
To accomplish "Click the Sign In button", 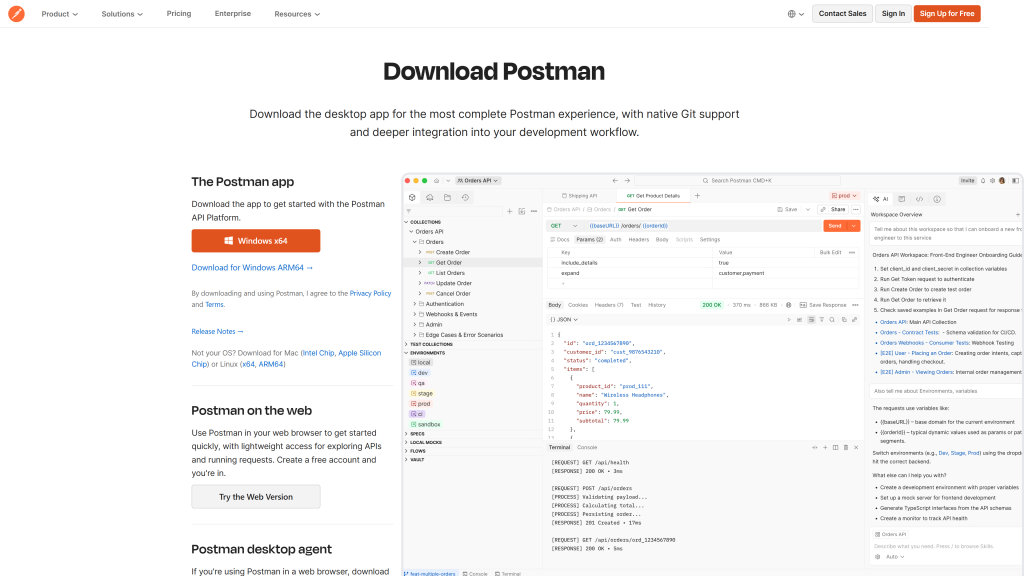I will (893, 13).
